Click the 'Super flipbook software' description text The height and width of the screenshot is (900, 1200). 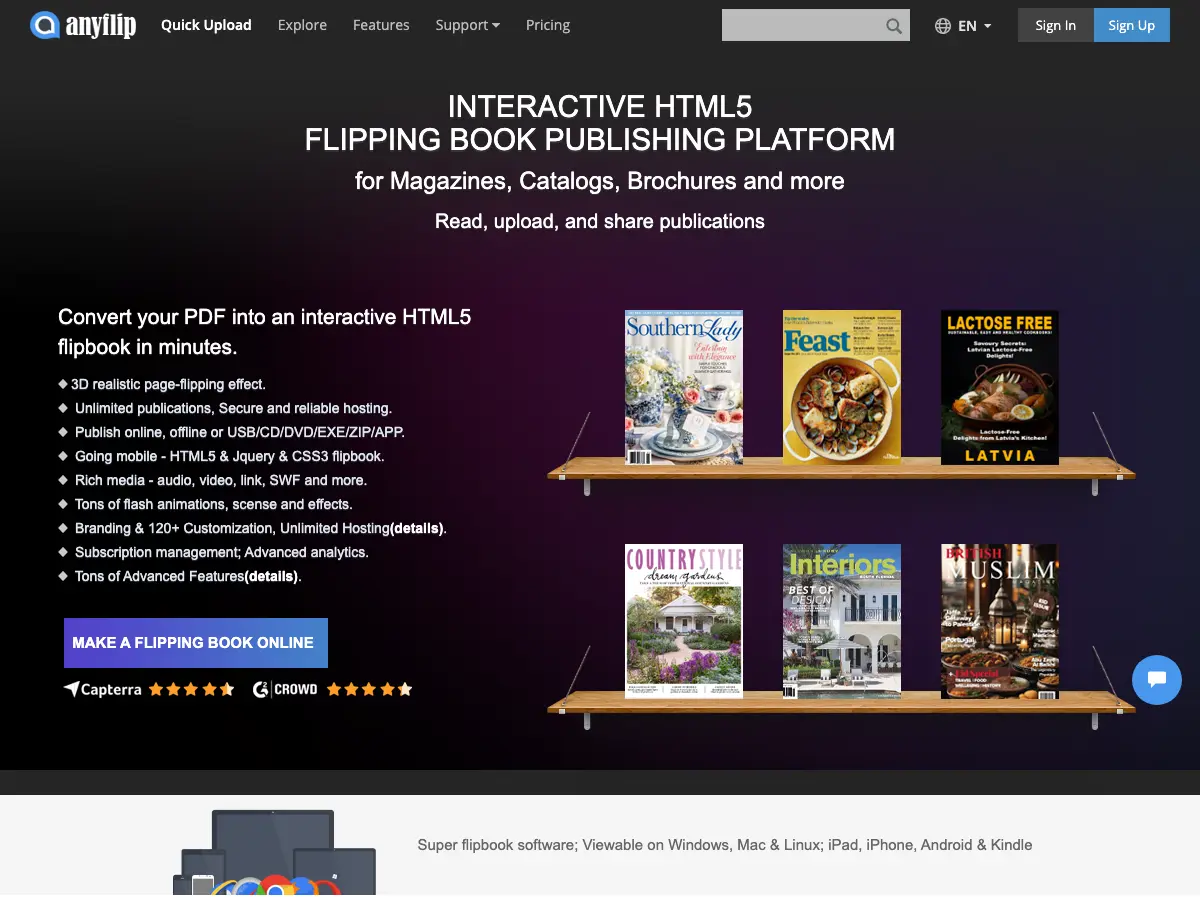[x=725, y=845]
